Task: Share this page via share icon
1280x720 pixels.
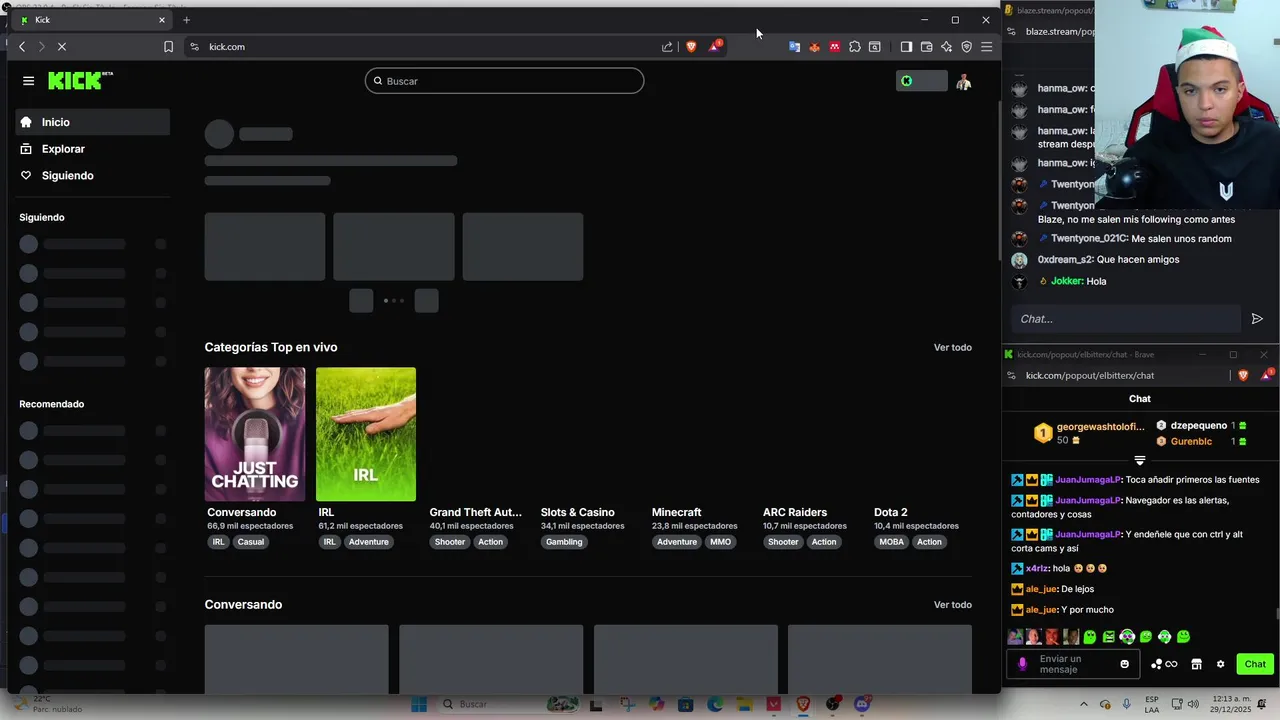Action: (x=667, y=47)
